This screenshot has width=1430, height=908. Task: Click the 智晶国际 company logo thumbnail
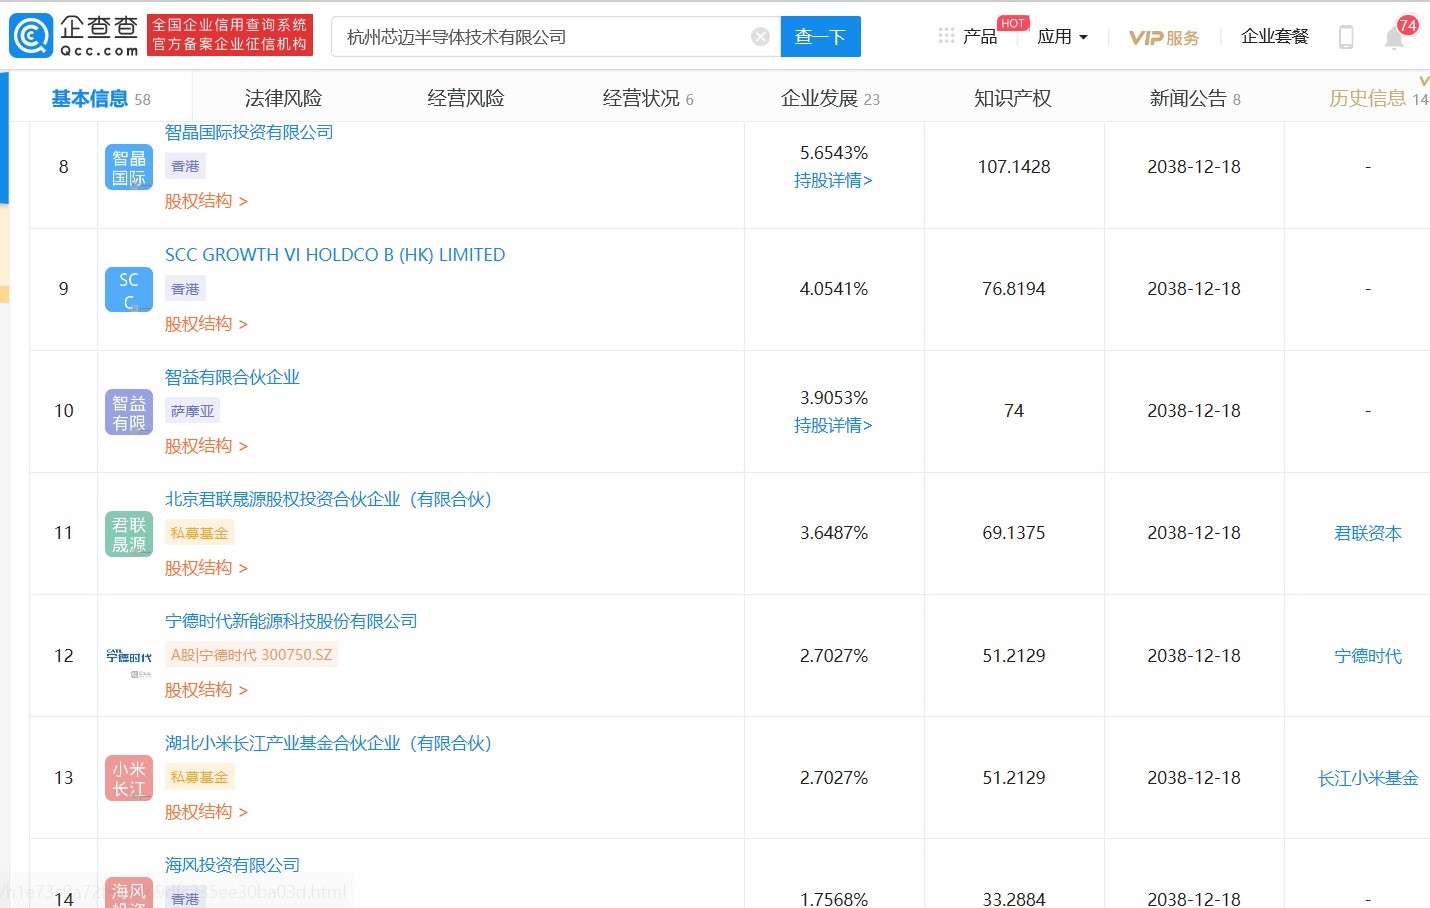pyautogui.click(x=129, y=167)
